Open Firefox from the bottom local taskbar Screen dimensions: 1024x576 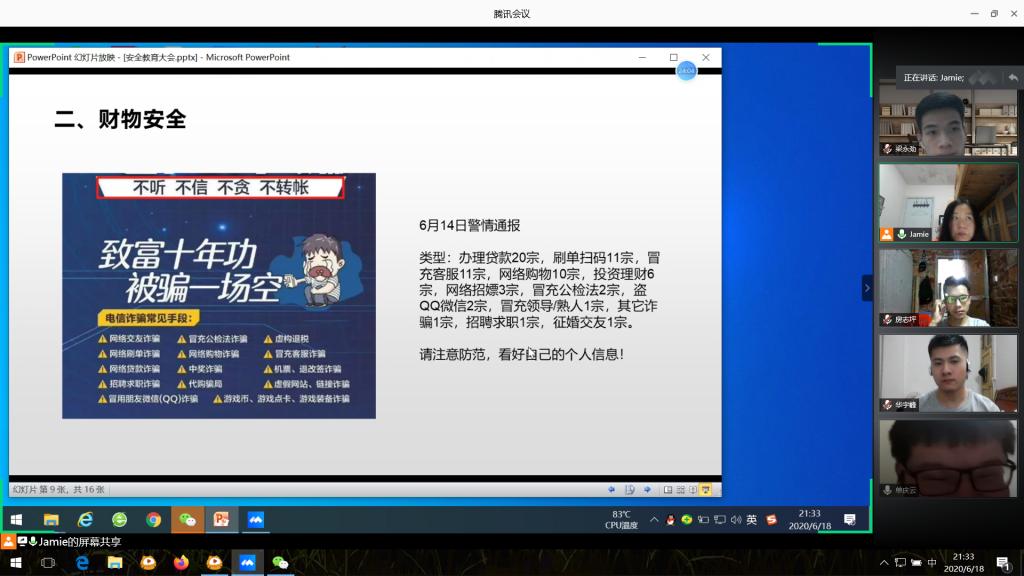pos(181,563)
